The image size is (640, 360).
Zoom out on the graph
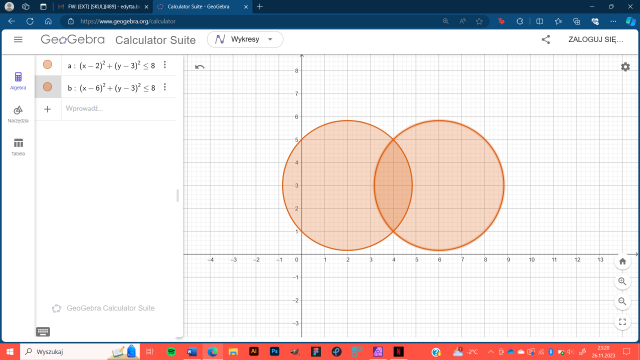pyautogui.click(x=622, y=301)
